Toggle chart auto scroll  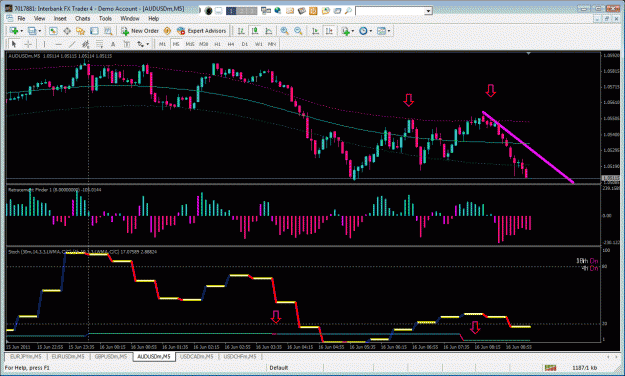[315, 31]
